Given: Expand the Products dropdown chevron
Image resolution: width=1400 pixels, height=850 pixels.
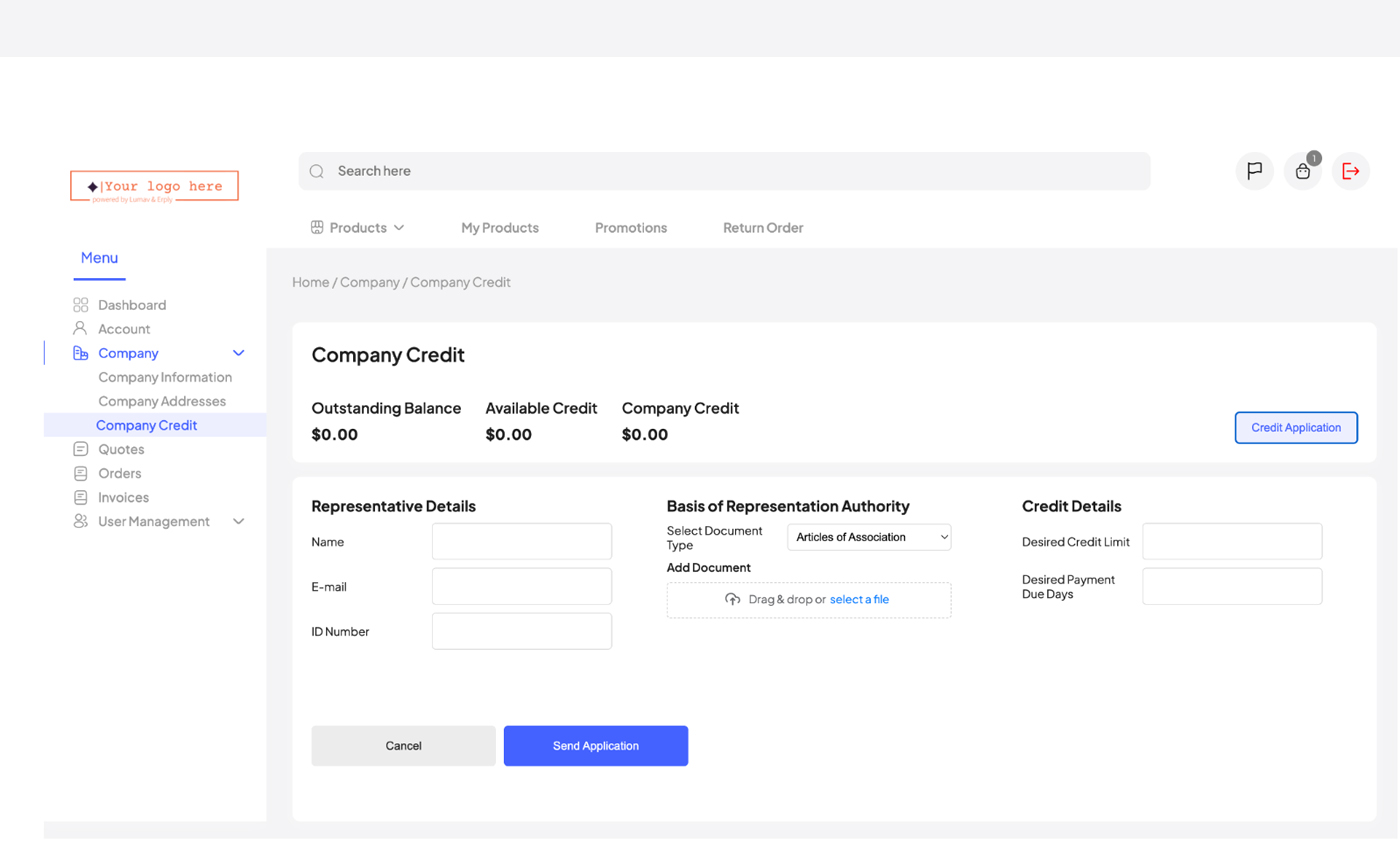Looking at the screenshot, I should (399, 228).
